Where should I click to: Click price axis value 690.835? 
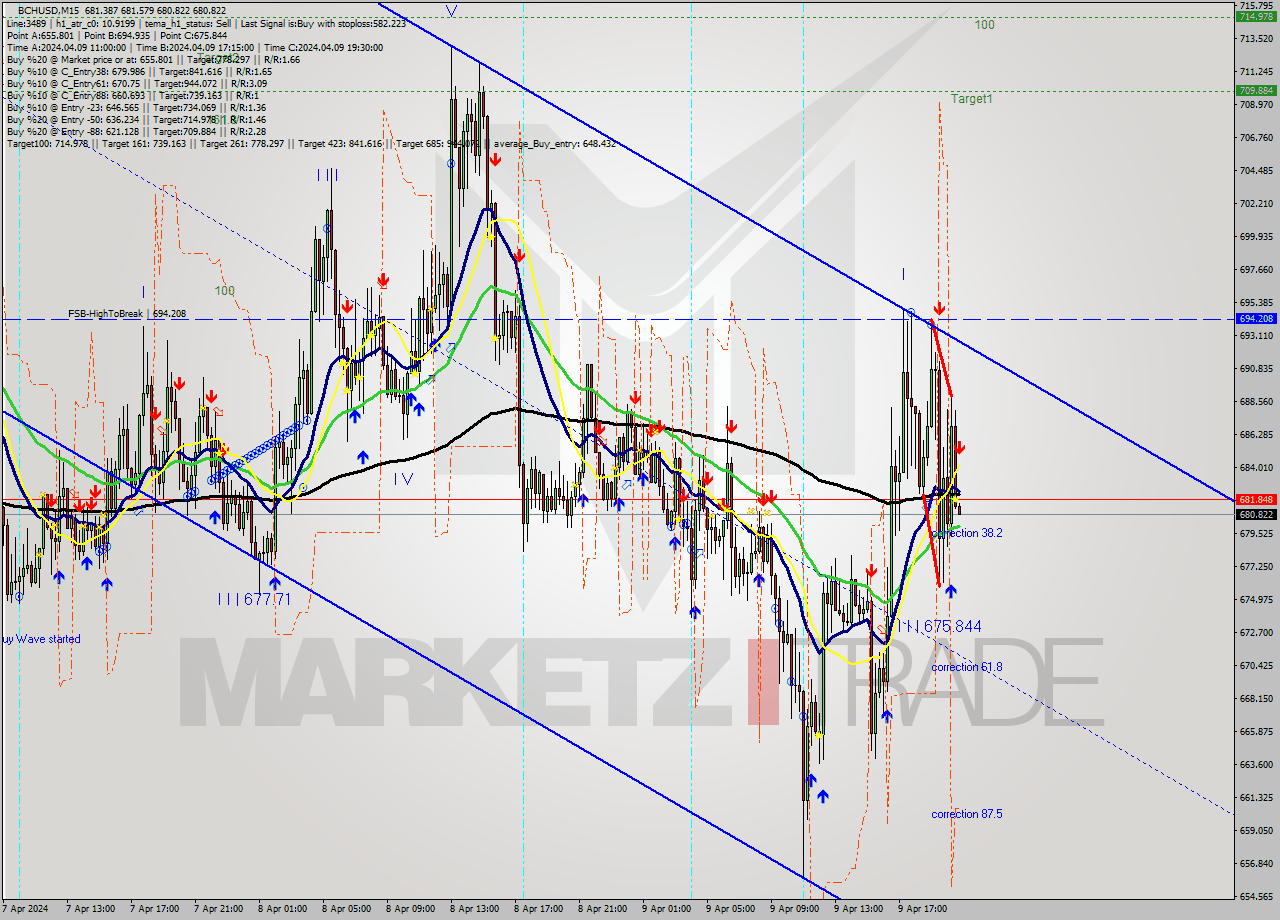coord(1256,368)
